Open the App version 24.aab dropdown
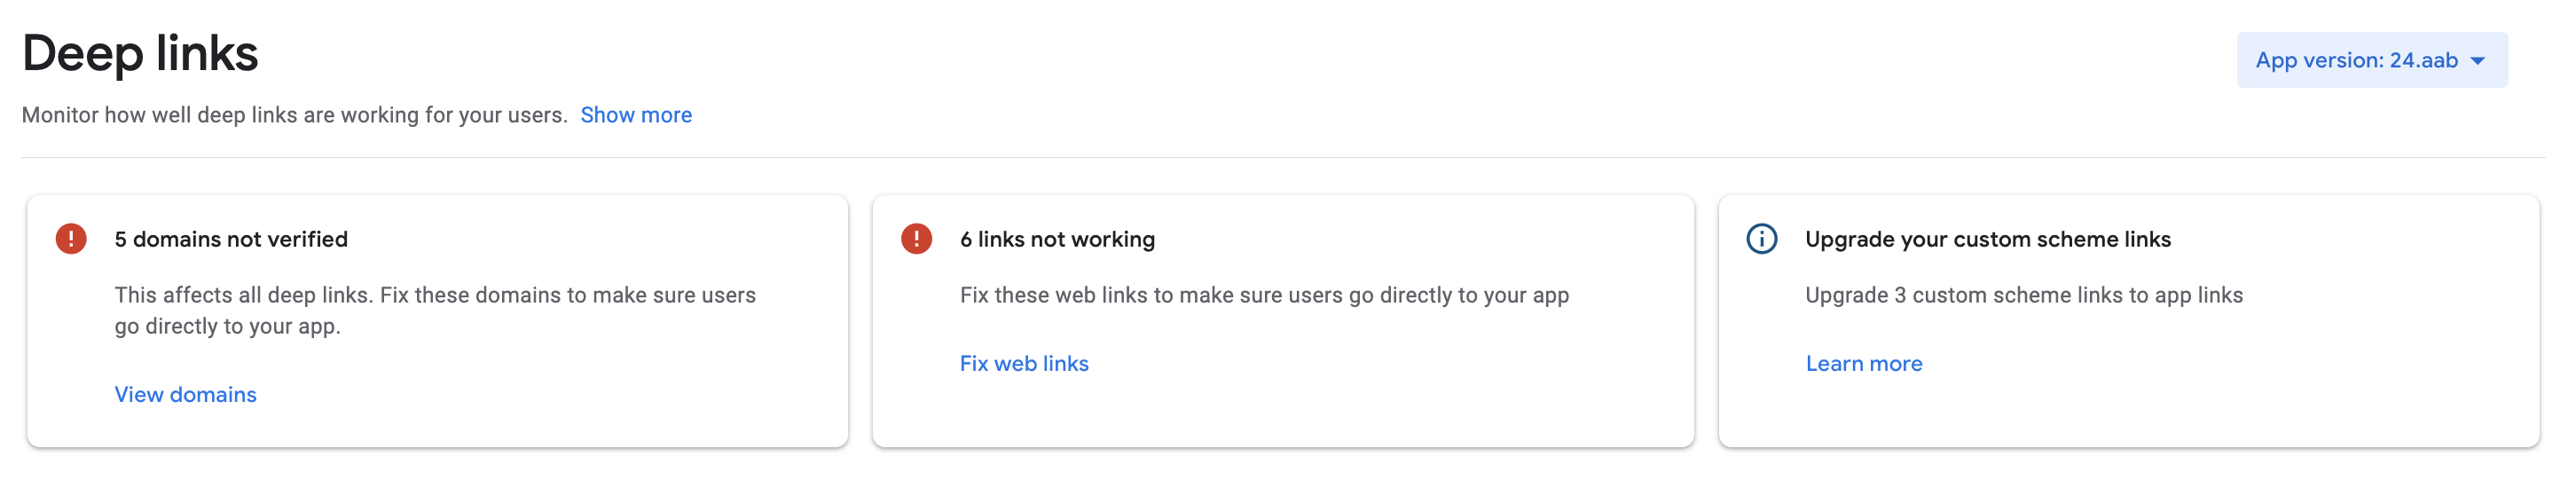 (2356, 60)
